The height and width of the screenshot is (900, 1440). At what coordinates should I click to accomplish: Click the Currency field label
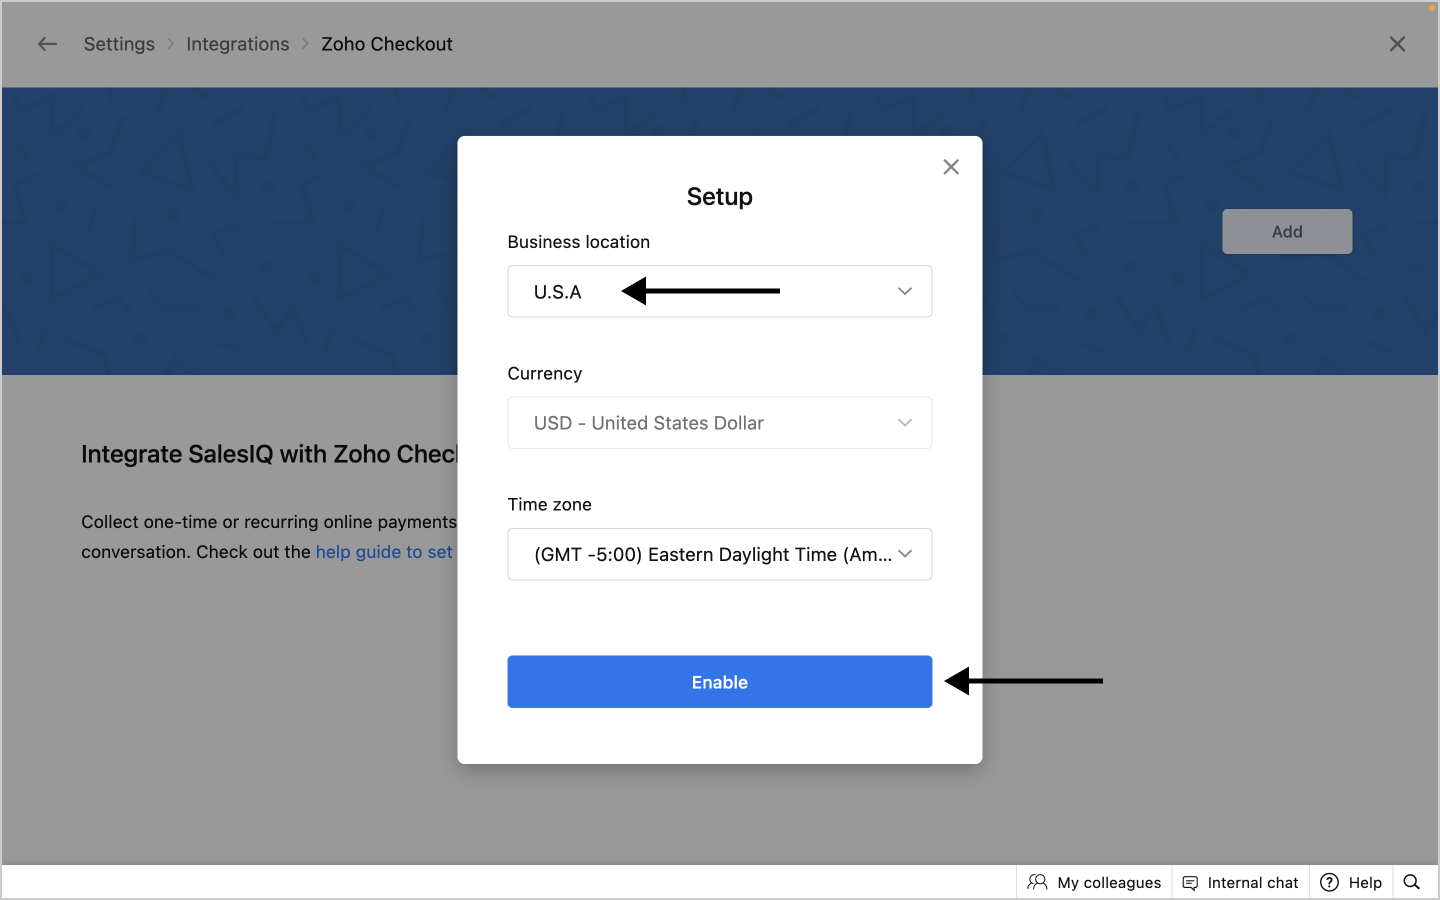point(545,374)
